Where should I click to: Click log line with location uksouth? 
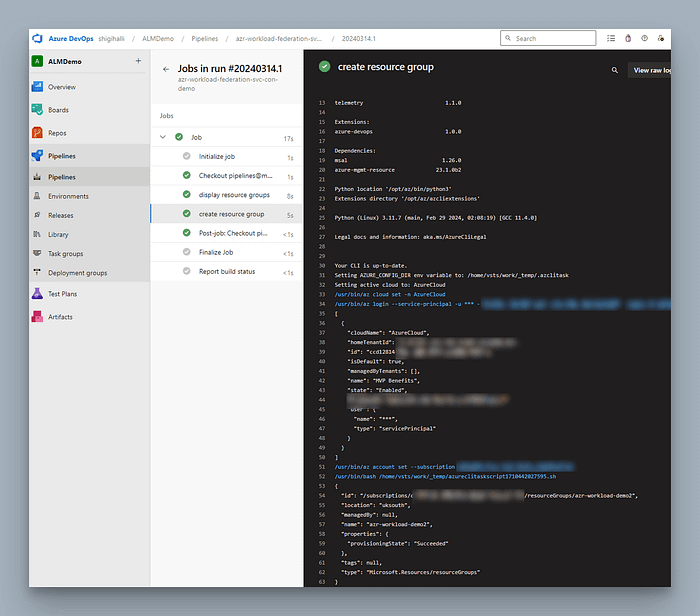coord(375,505)
